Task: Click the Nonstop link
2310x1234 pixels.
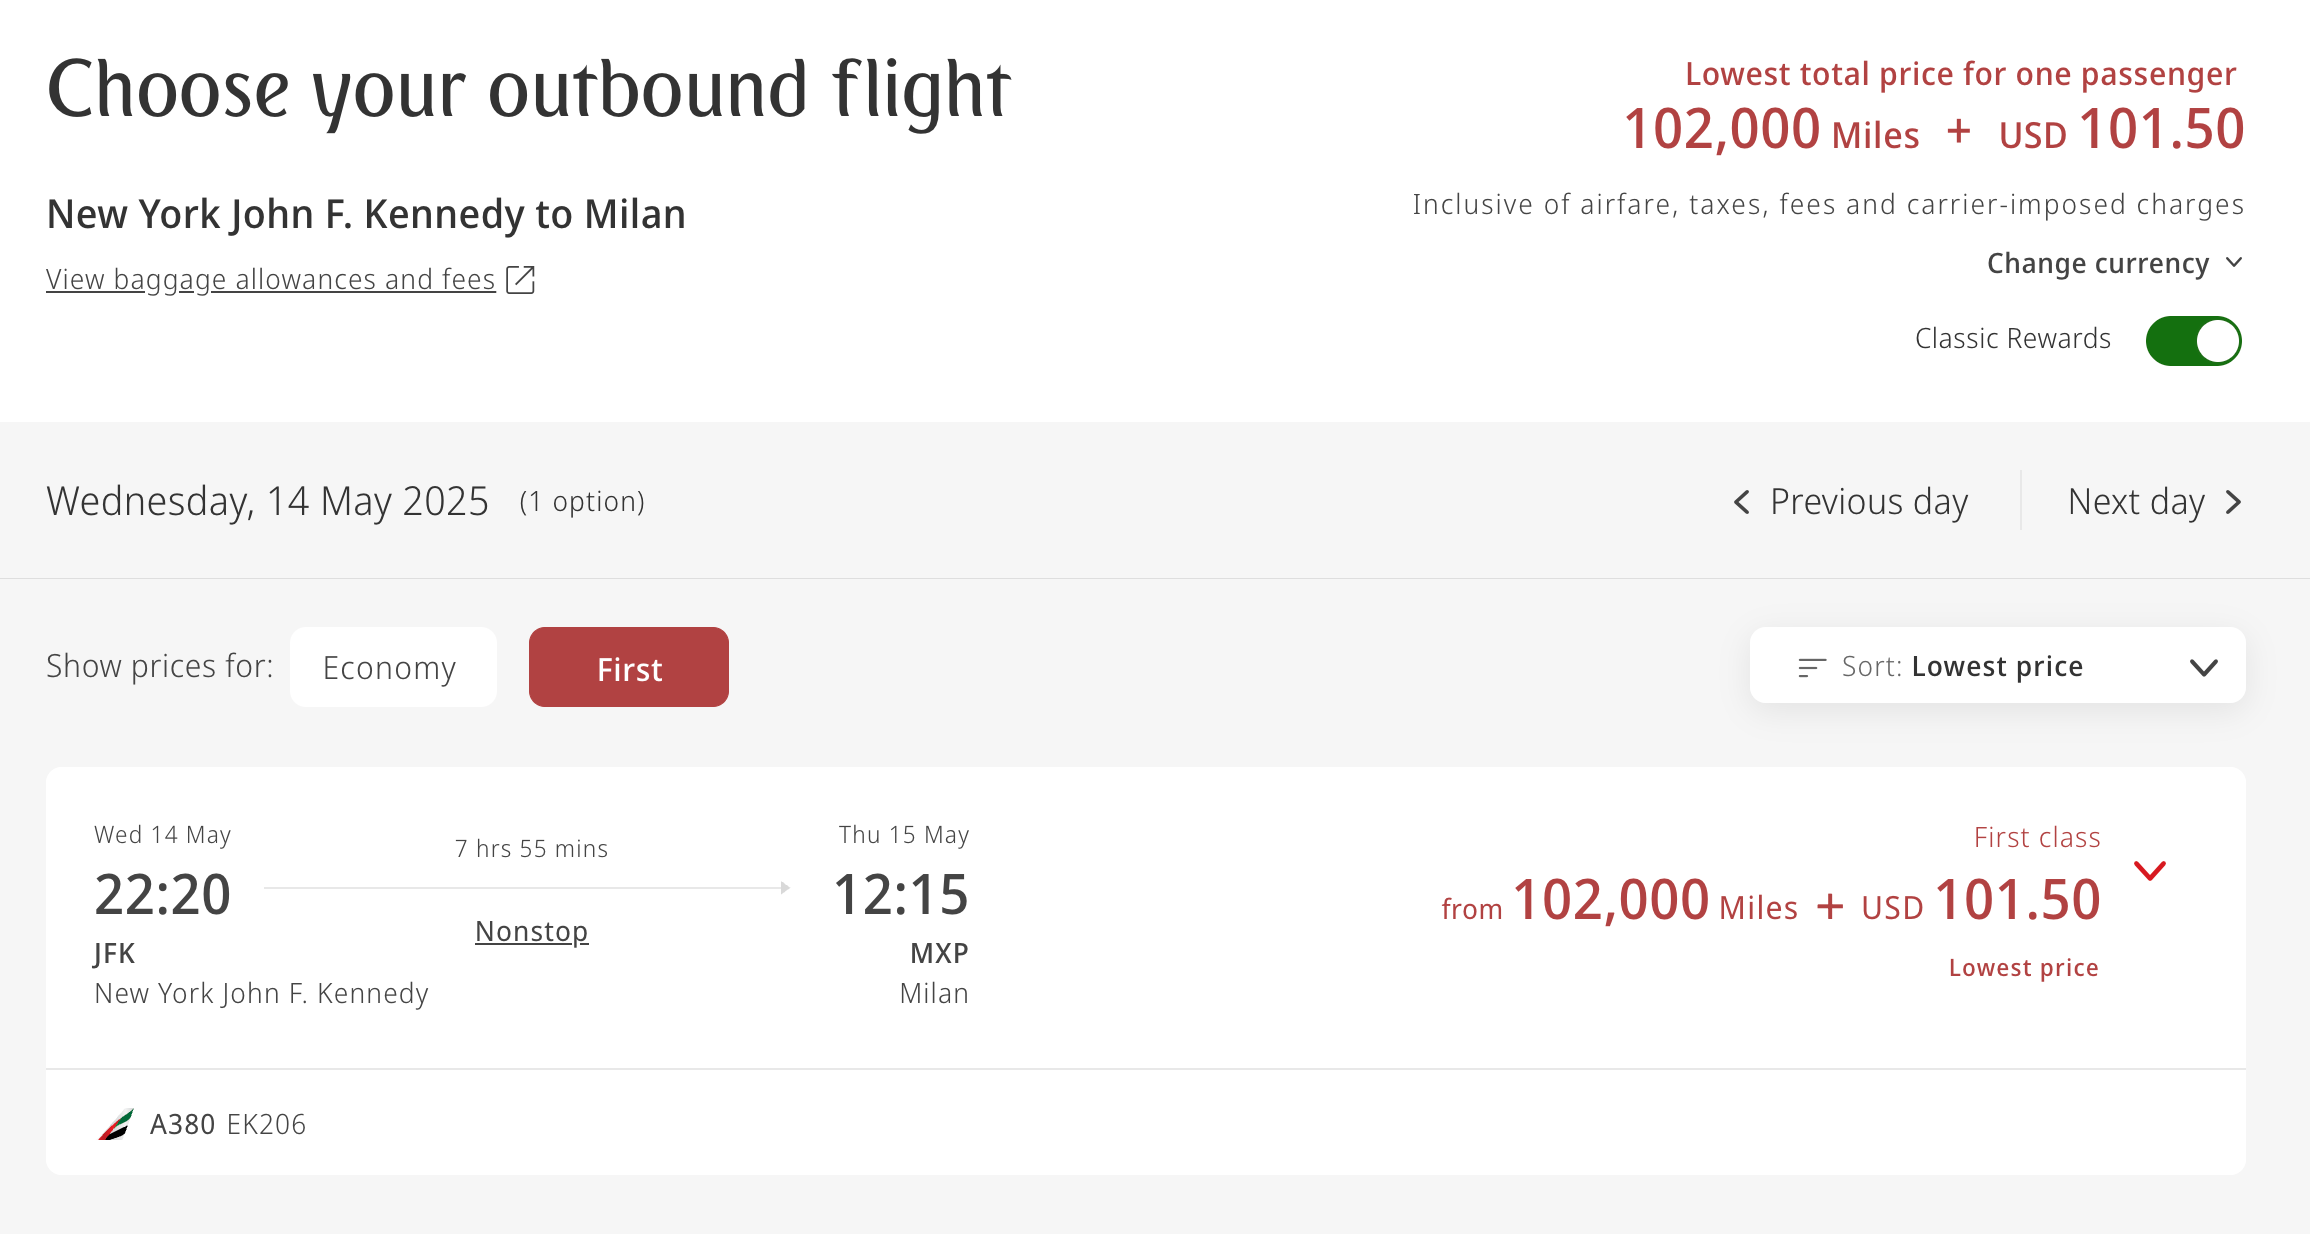Action: (531, 930)
